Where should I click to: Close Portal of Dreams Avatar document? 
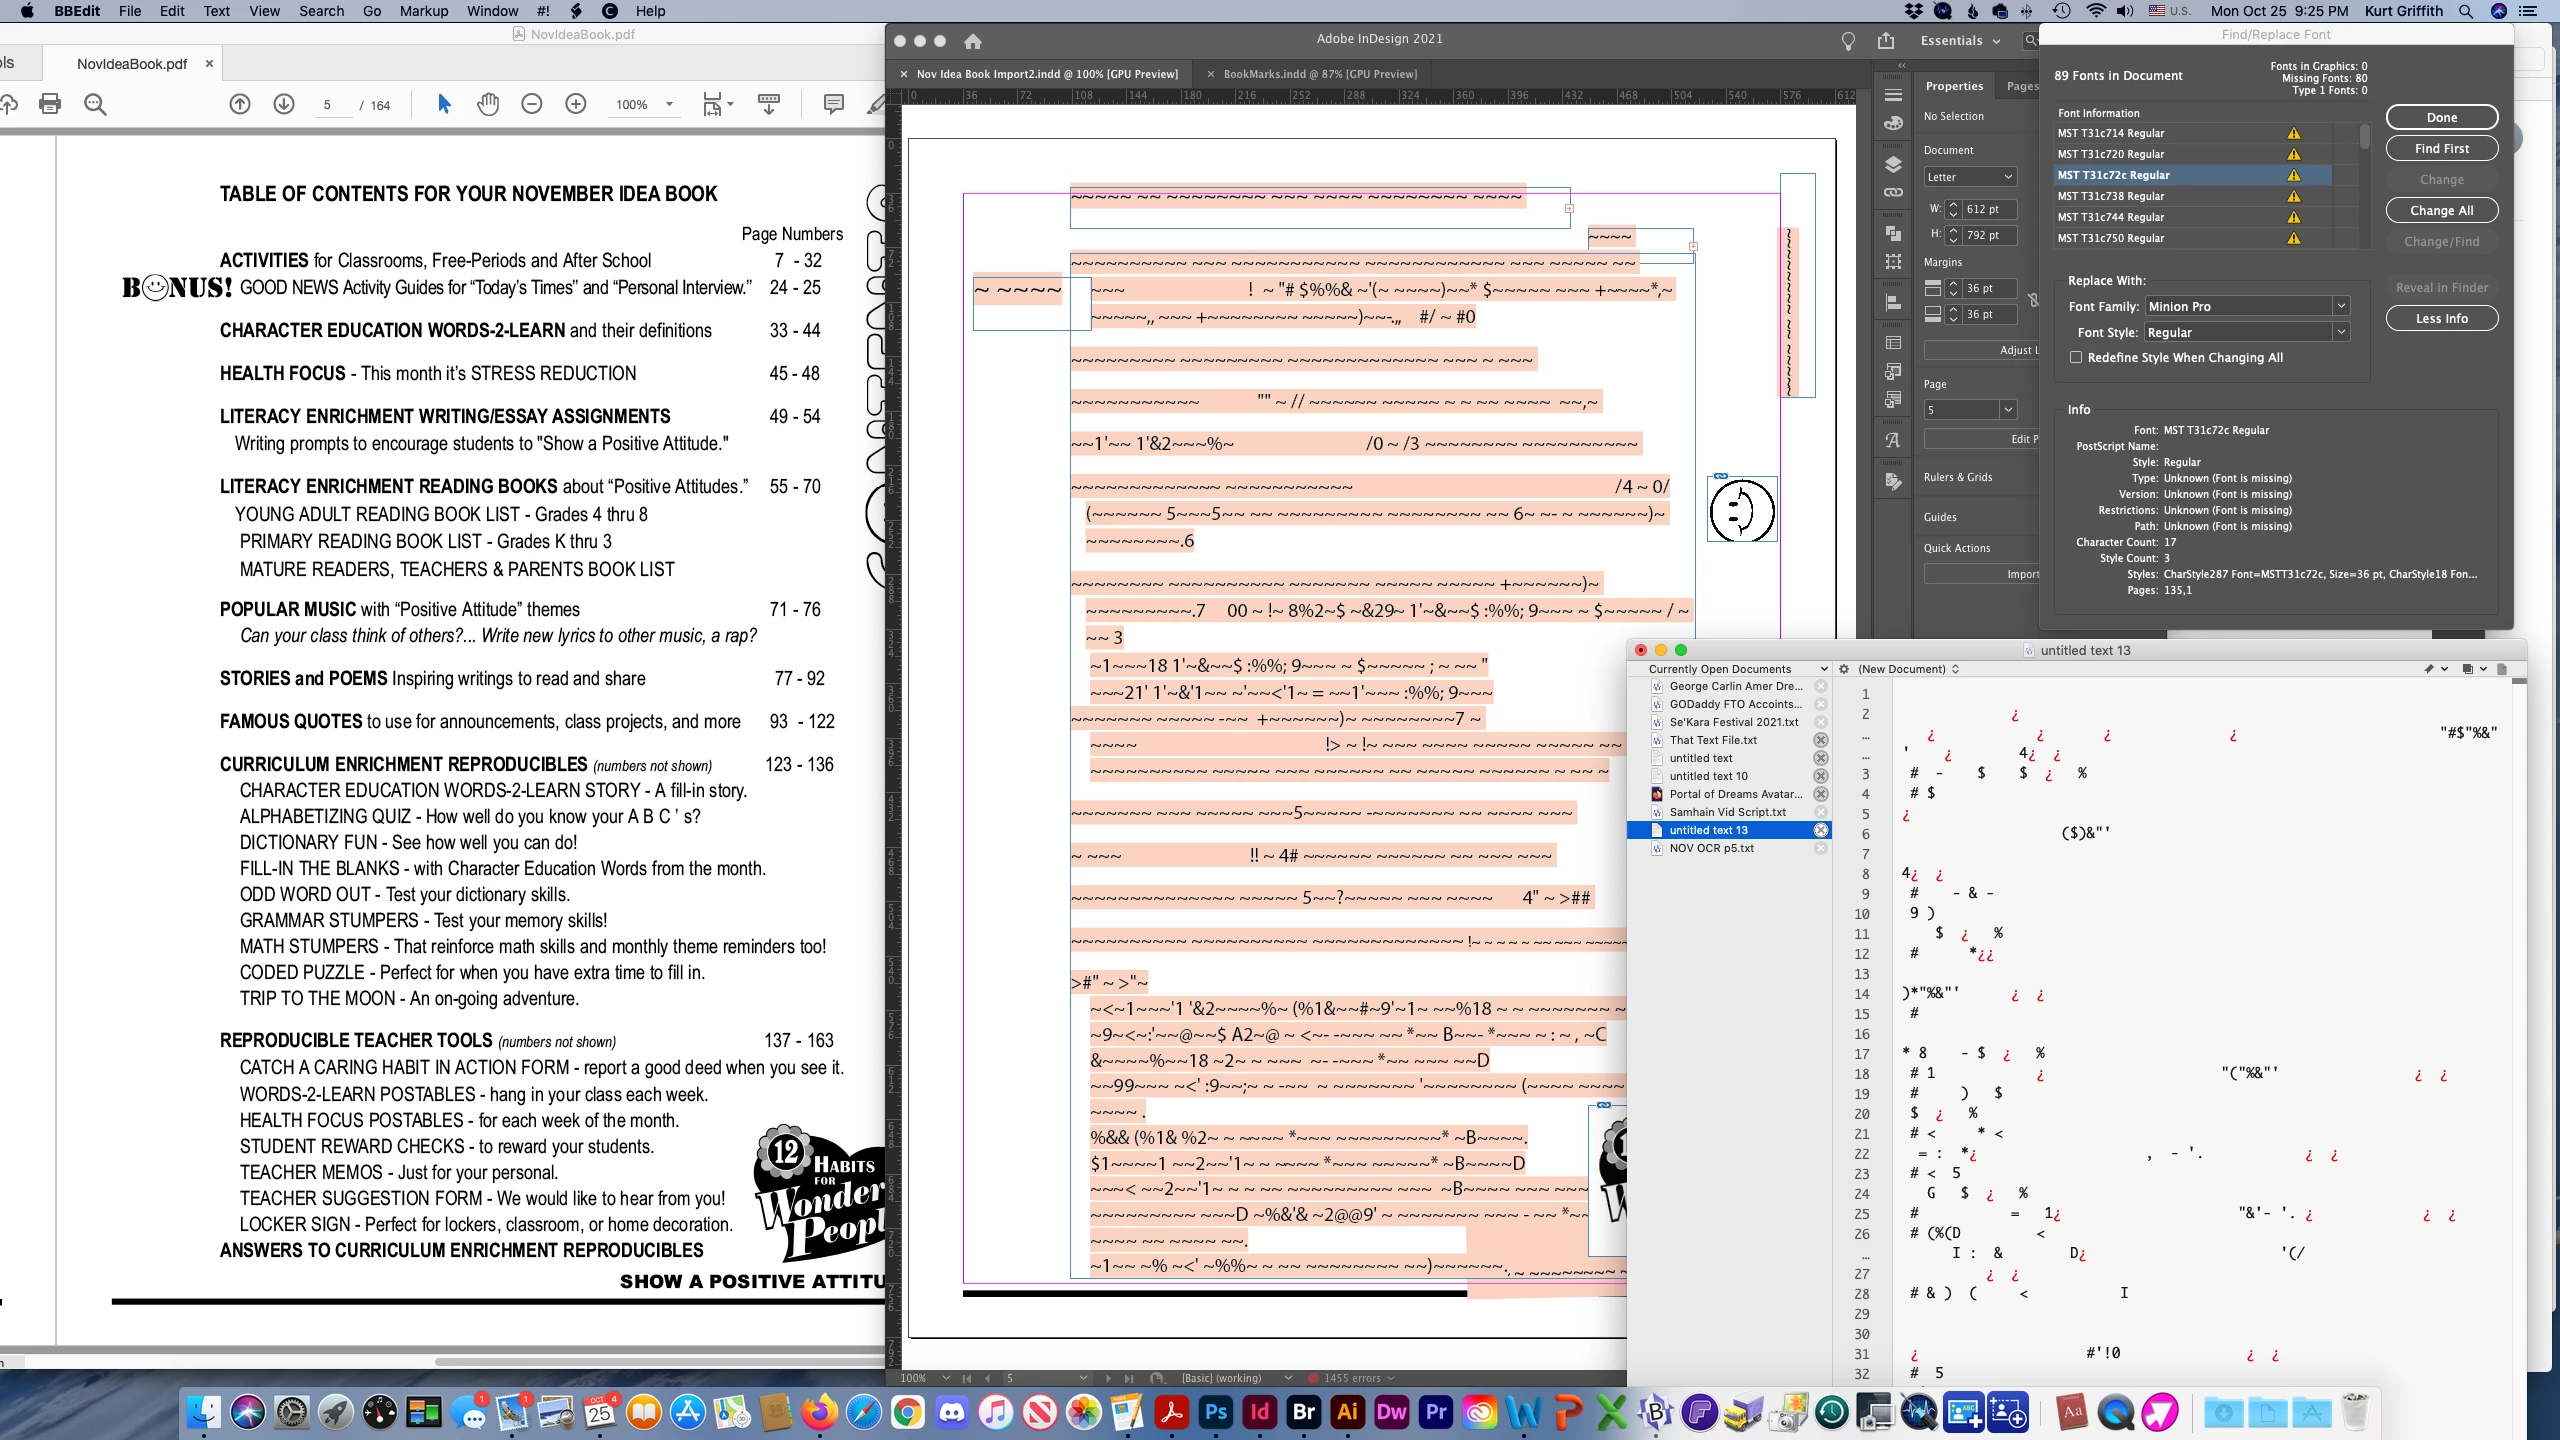point(1821,795)
